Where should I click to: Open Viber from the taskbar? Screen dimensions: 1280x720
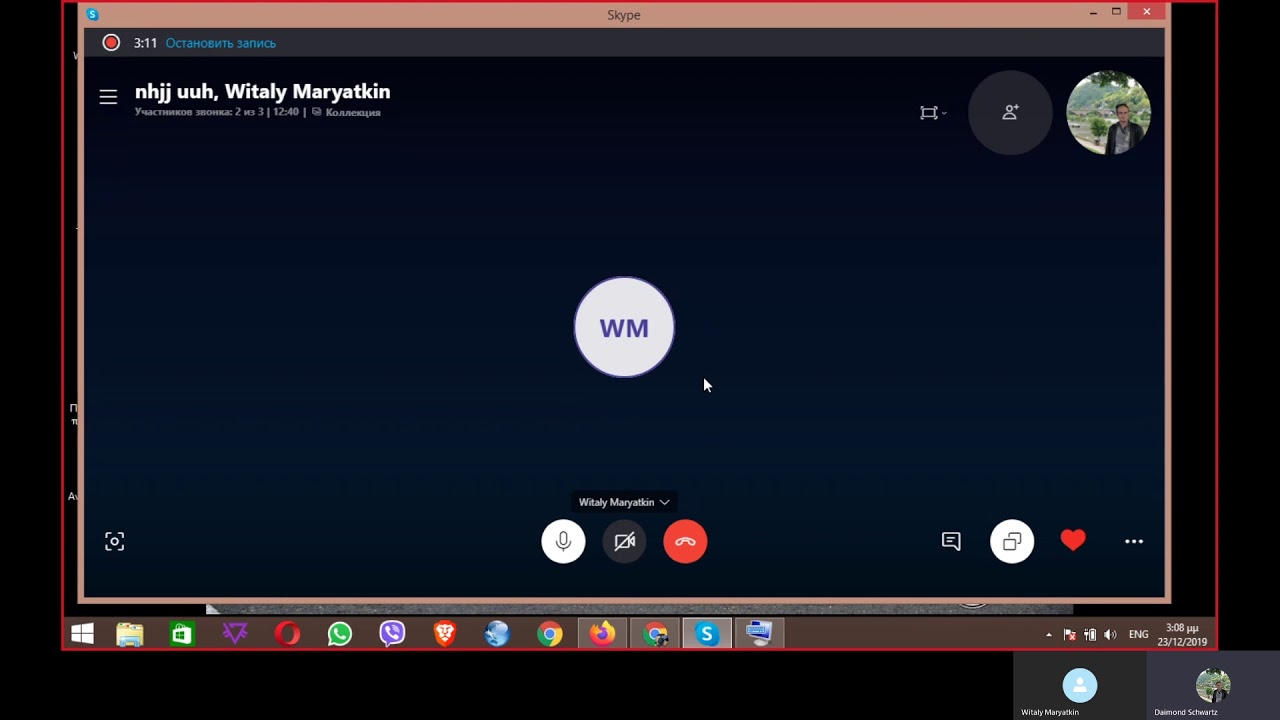pyautogui.click(x=392, y=634)
